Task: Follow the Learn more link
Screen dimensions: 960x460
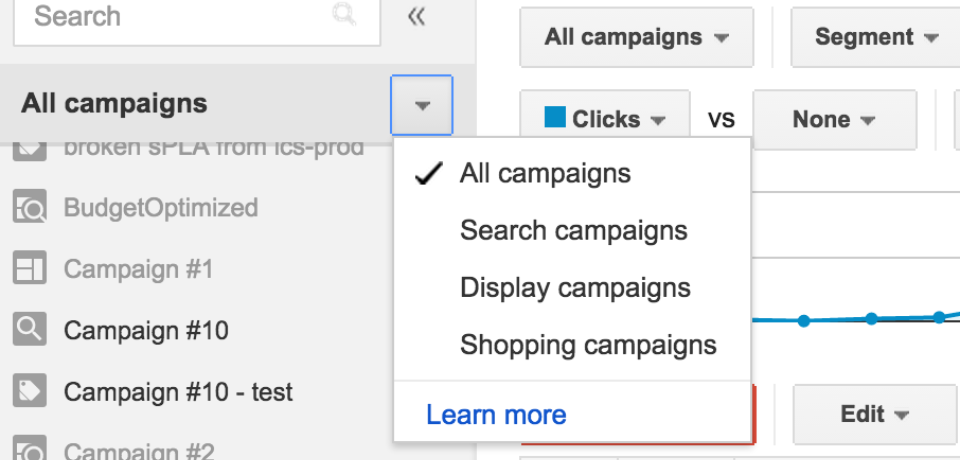Action: tap(496, 415)
